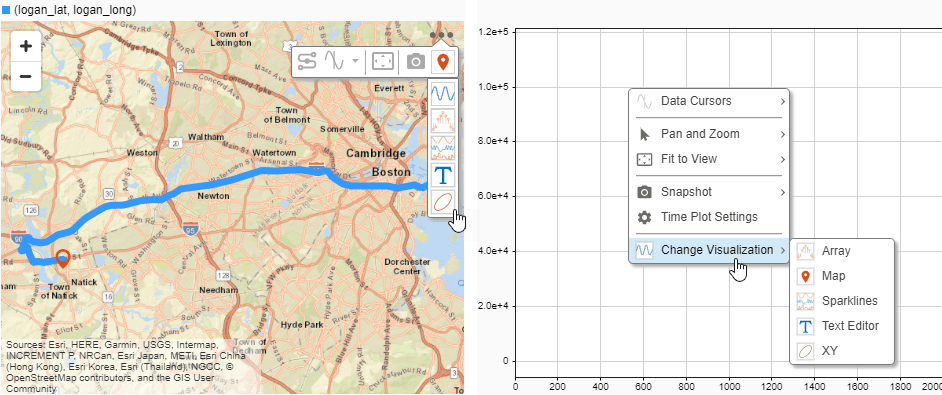The image size is (942, 395).
Task: Select Array in visualization submenu
Action: 842,251
